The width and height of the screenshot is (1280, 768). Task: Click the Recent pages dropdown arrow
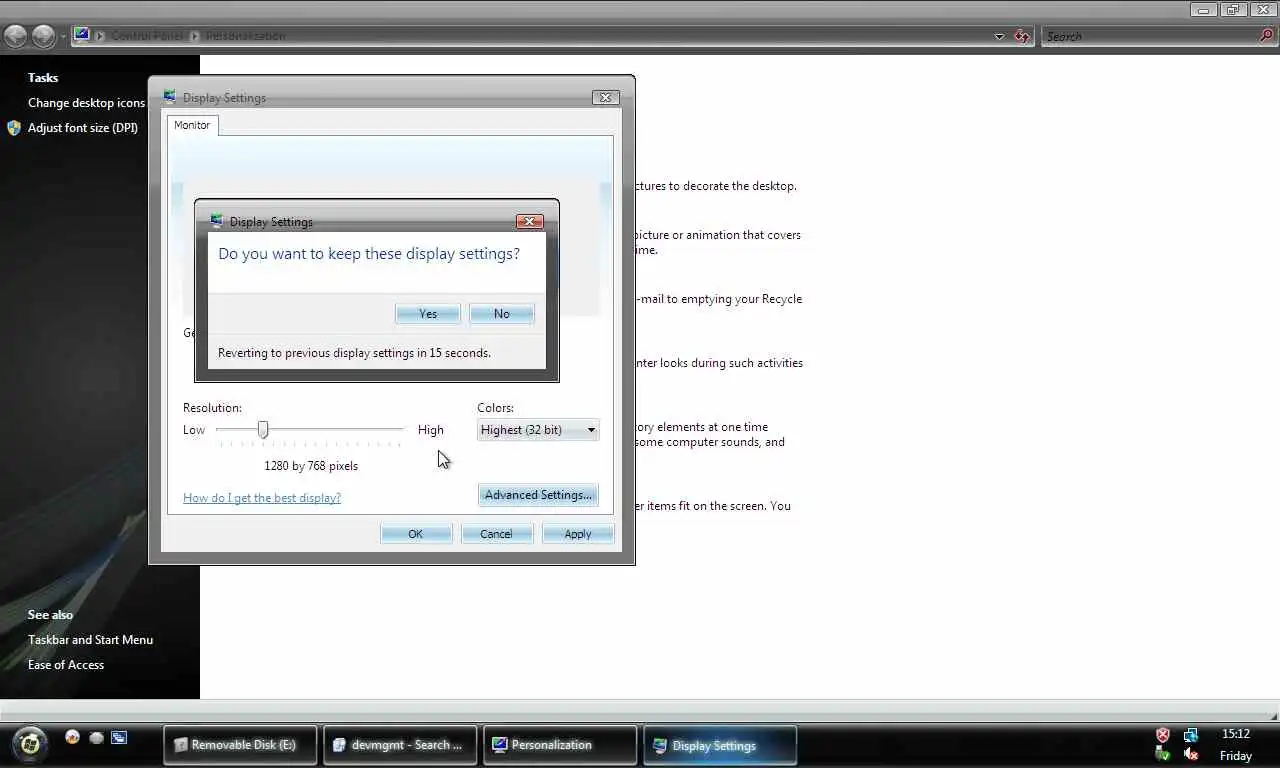coord(63,37)
